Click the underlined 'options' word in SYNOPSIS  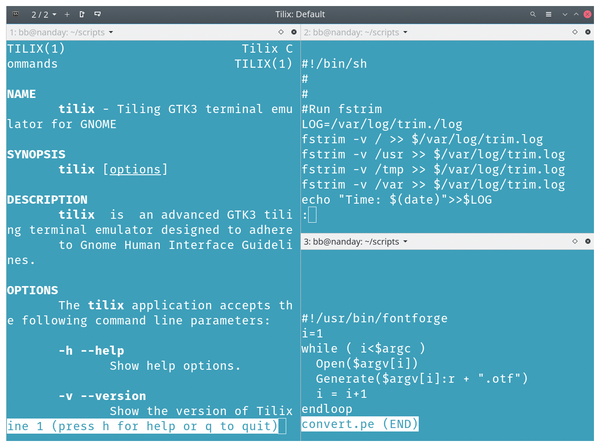pos(135,169)
